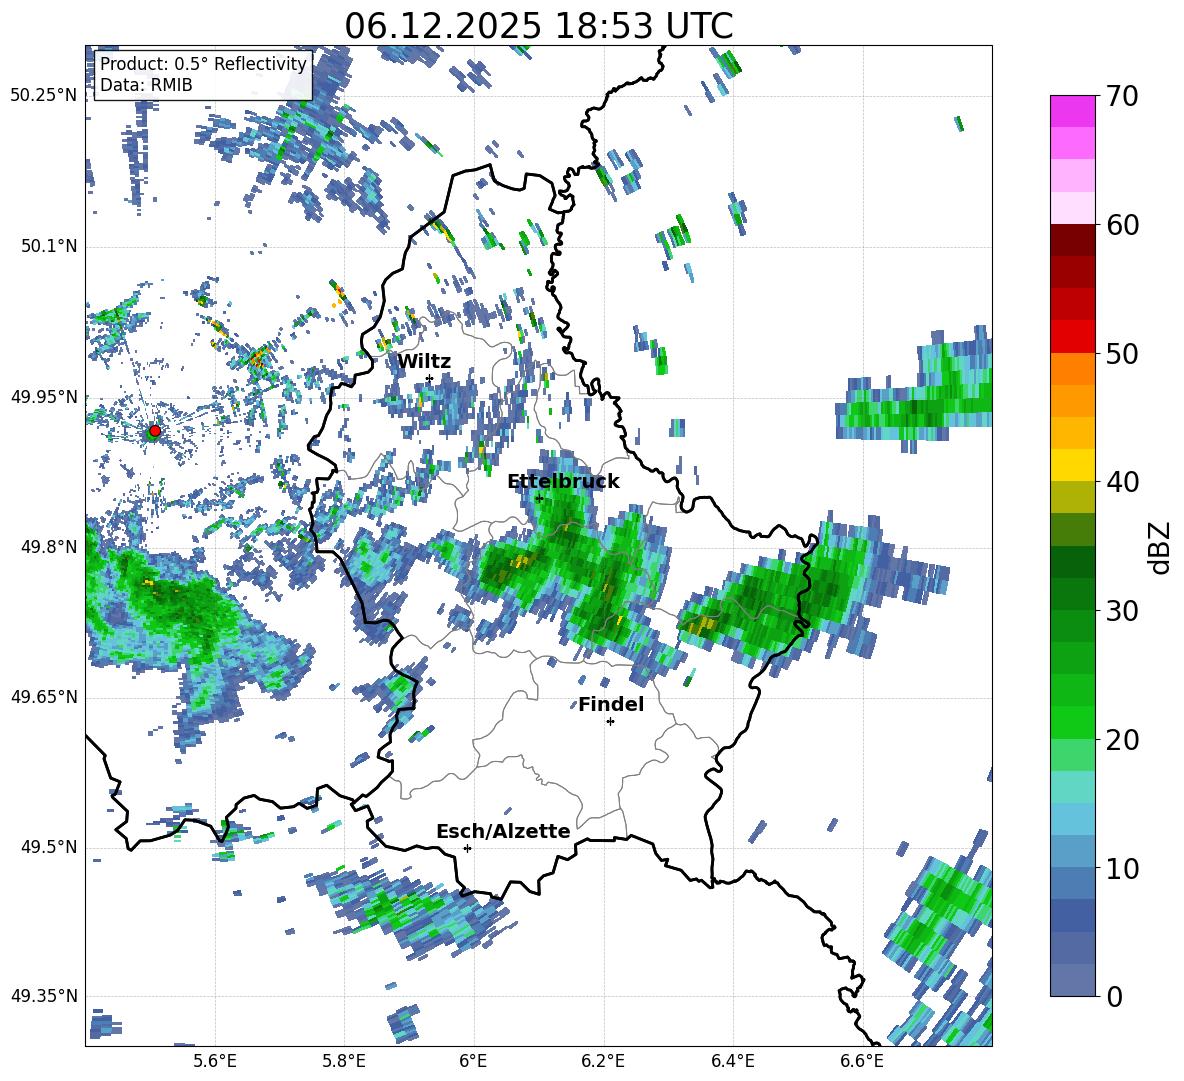1184x1081 pixels.
Task: Click the yellow colorbar band just above 40
Action: [x=1072, y=465]
